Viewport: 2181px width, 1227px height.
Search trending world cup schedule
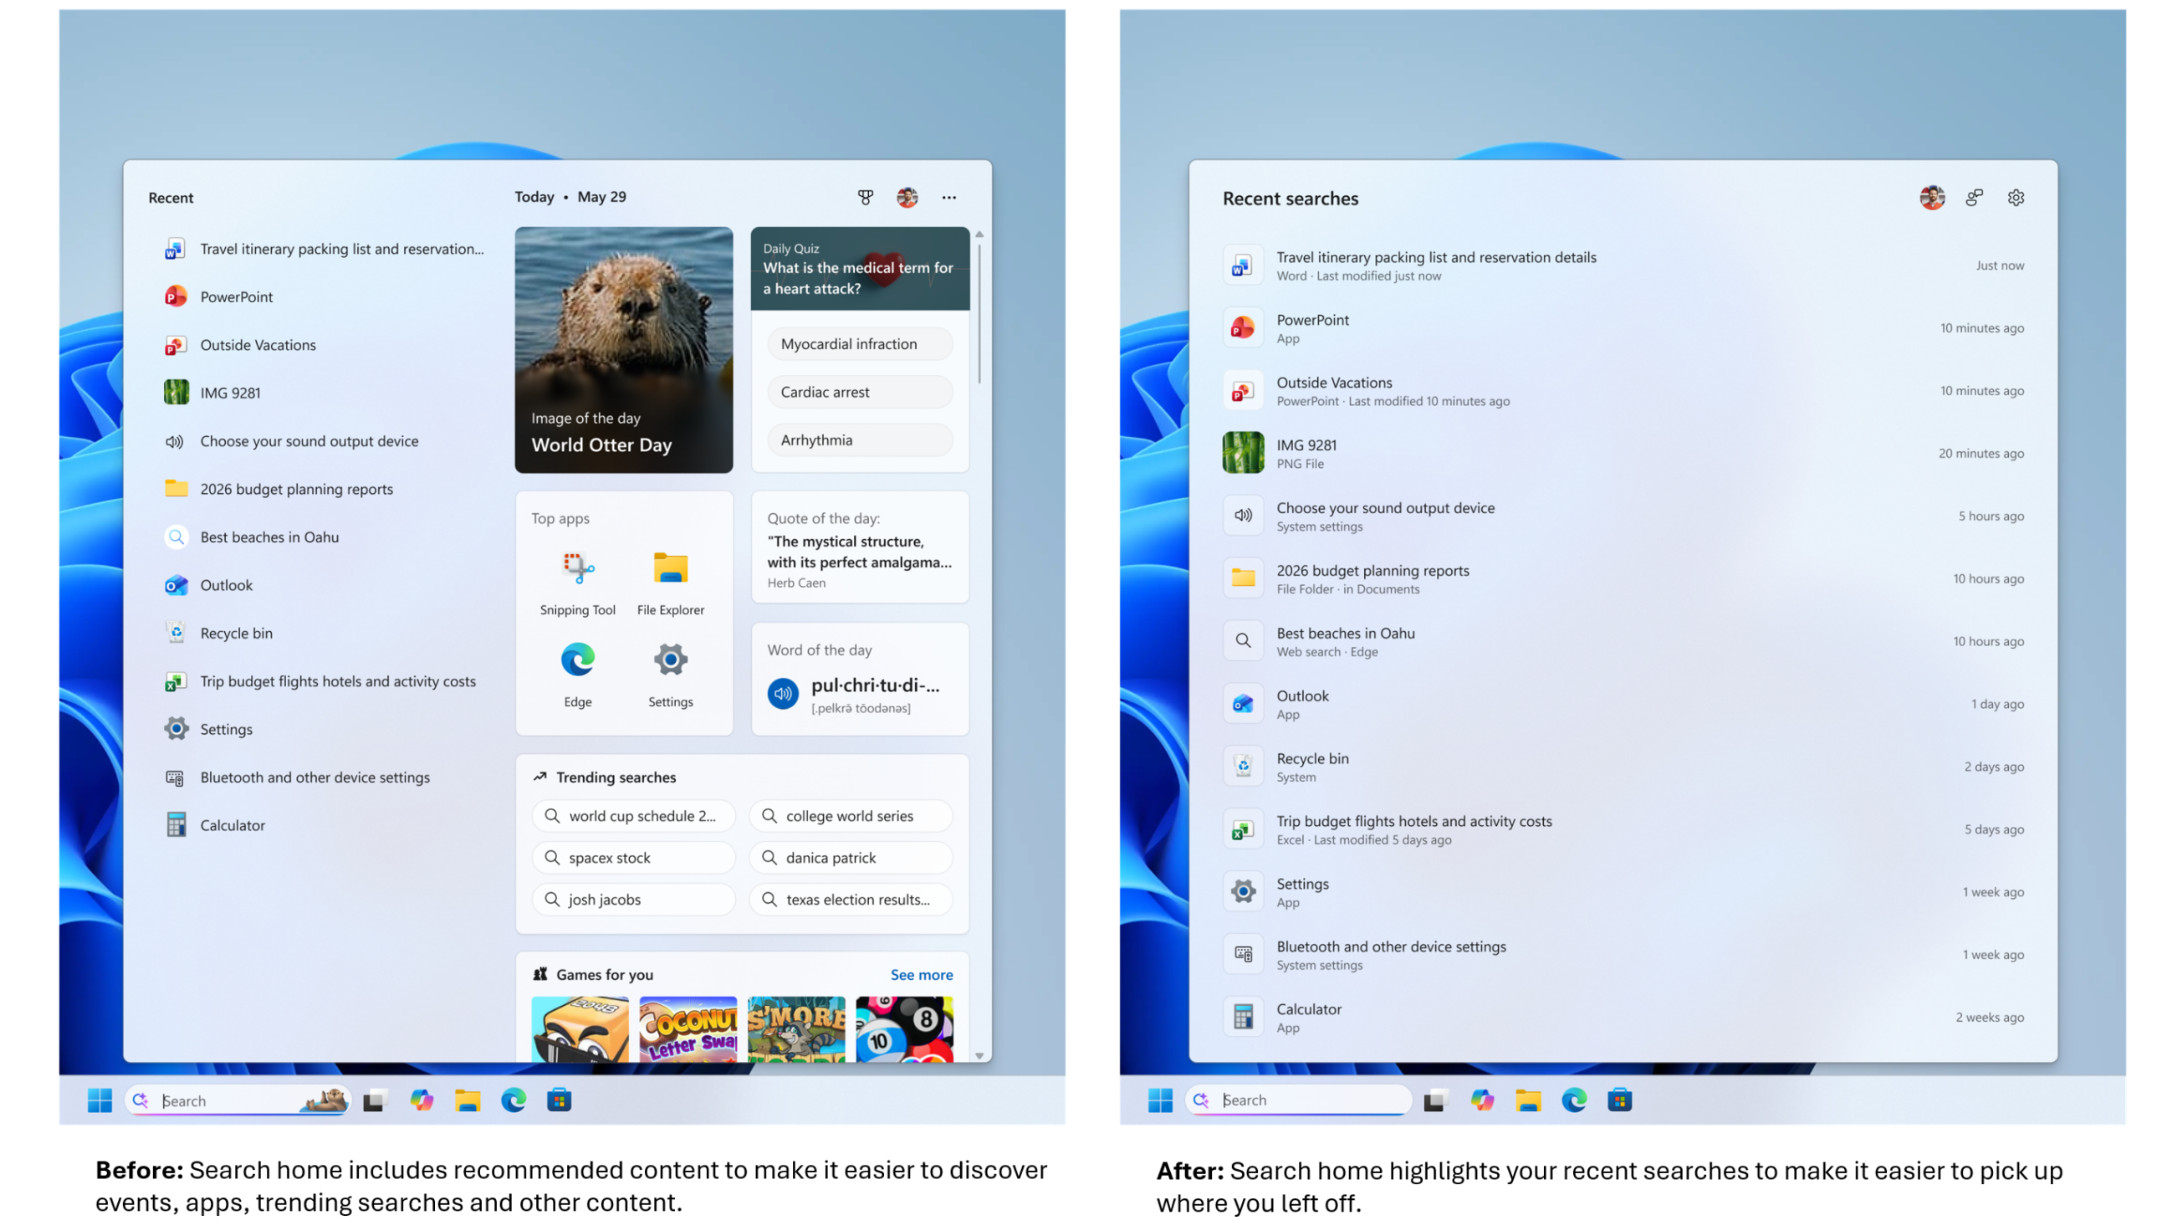coord(633,816)
